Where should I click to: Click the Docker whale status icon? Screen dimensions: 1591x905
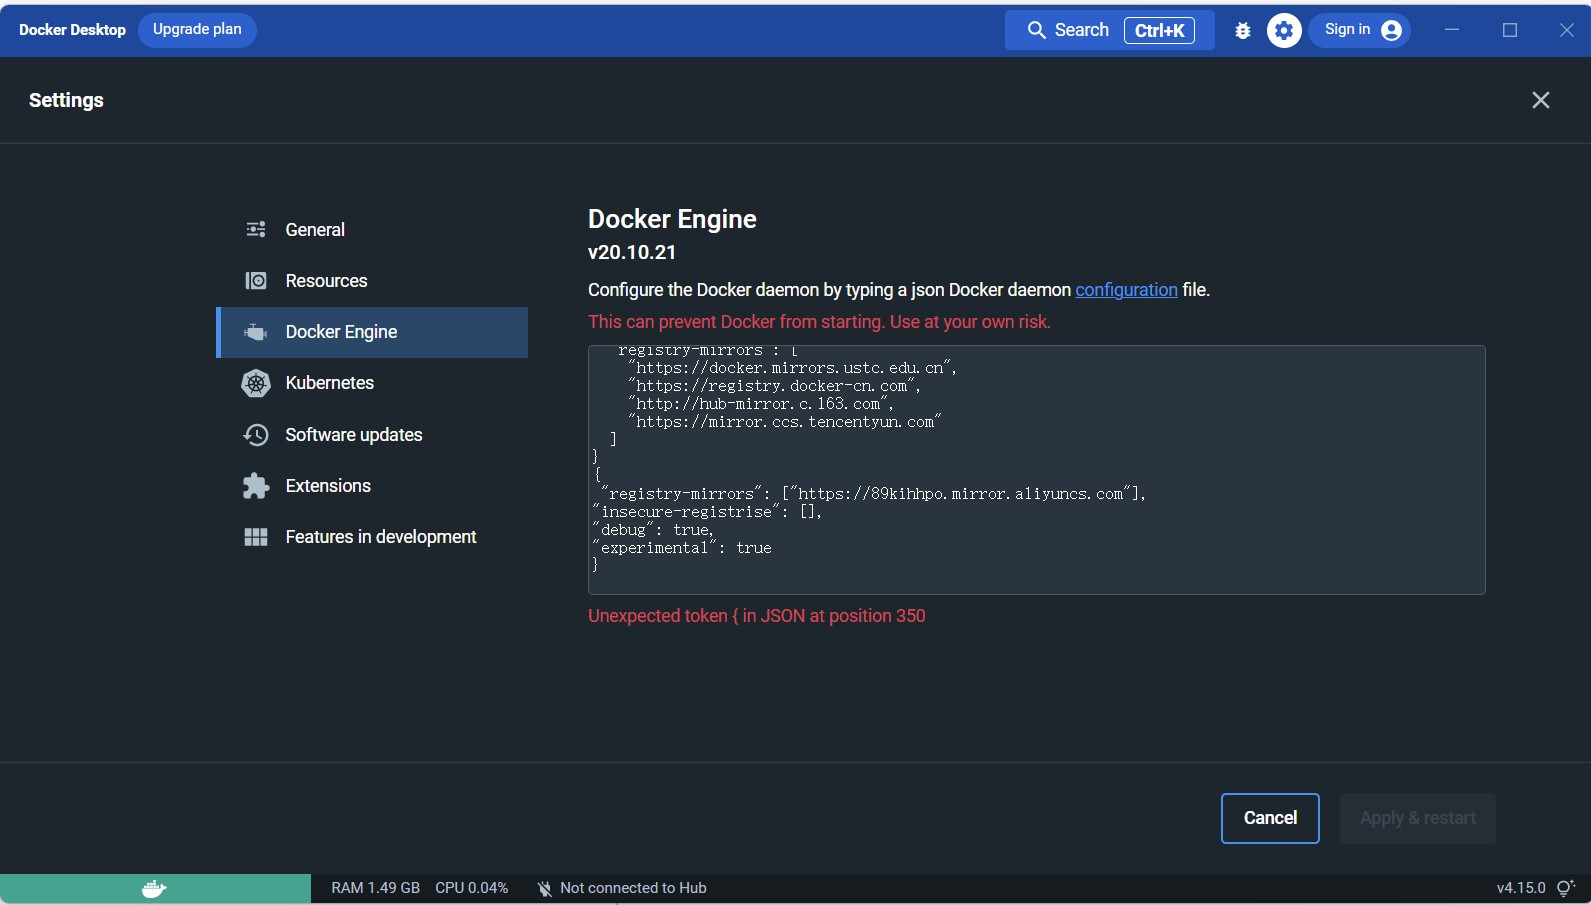click(154, 888)
